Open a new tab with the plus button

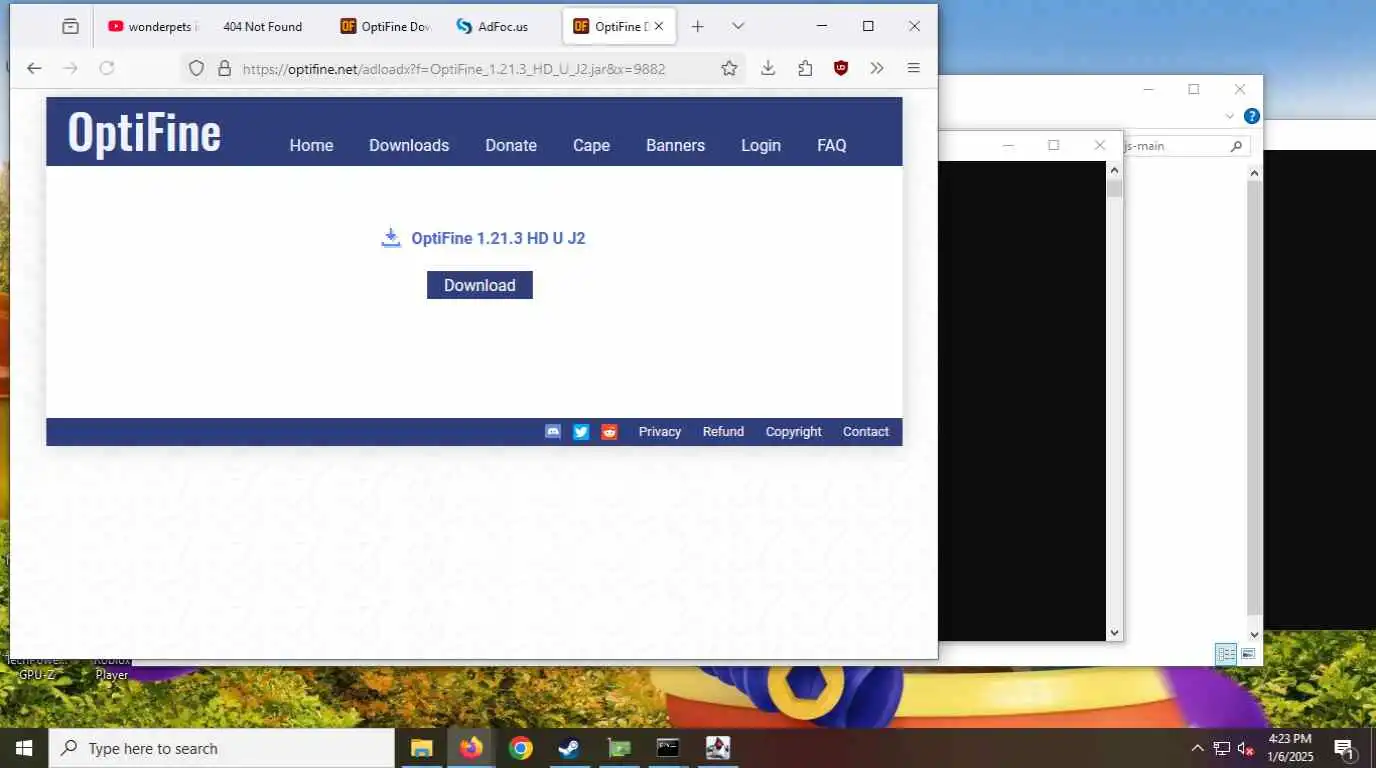tap(698, 27)
